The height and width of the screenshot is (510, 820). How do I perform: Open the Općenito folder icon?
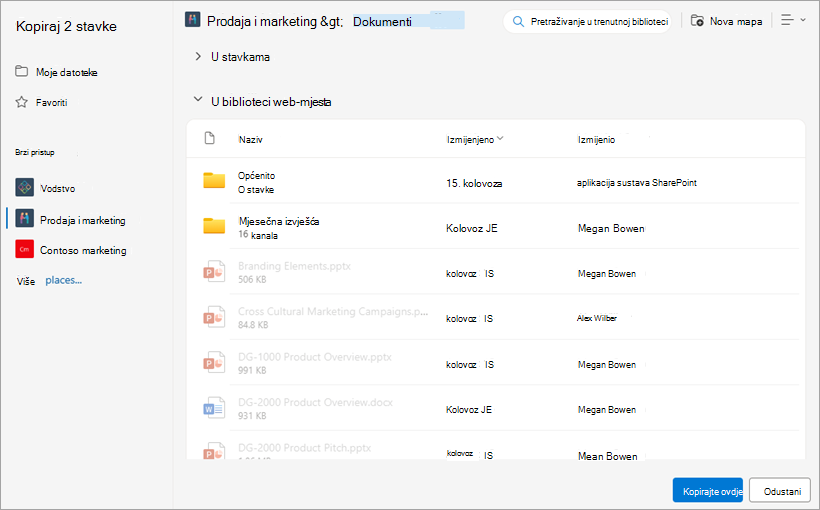tap(214, 180)
